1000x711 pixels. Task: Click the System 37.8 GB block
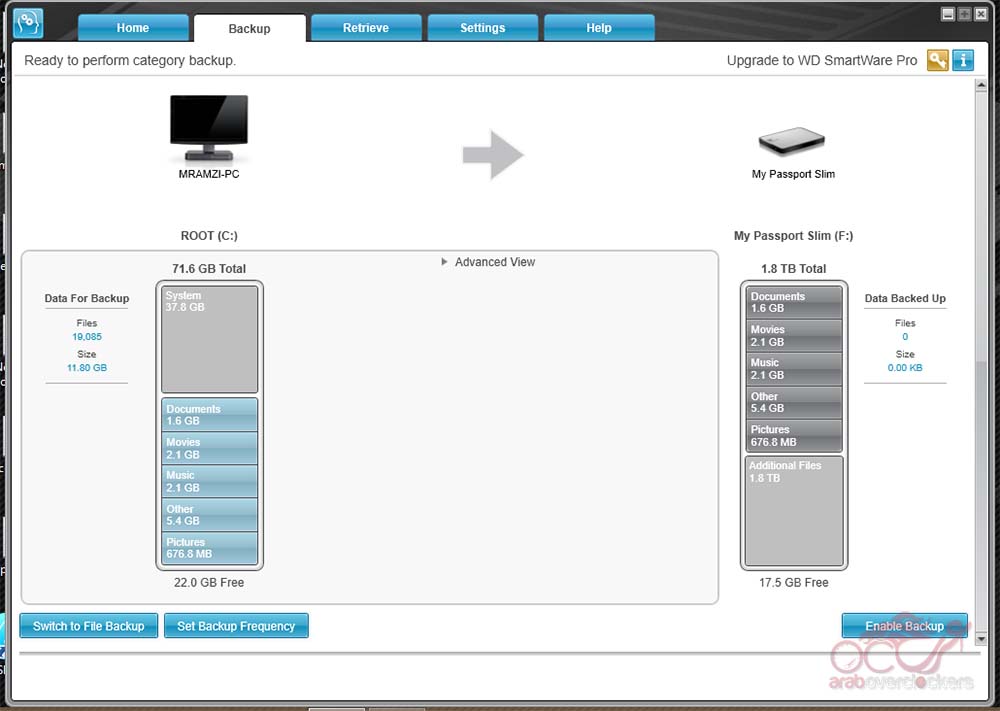[x=209, y=338]
